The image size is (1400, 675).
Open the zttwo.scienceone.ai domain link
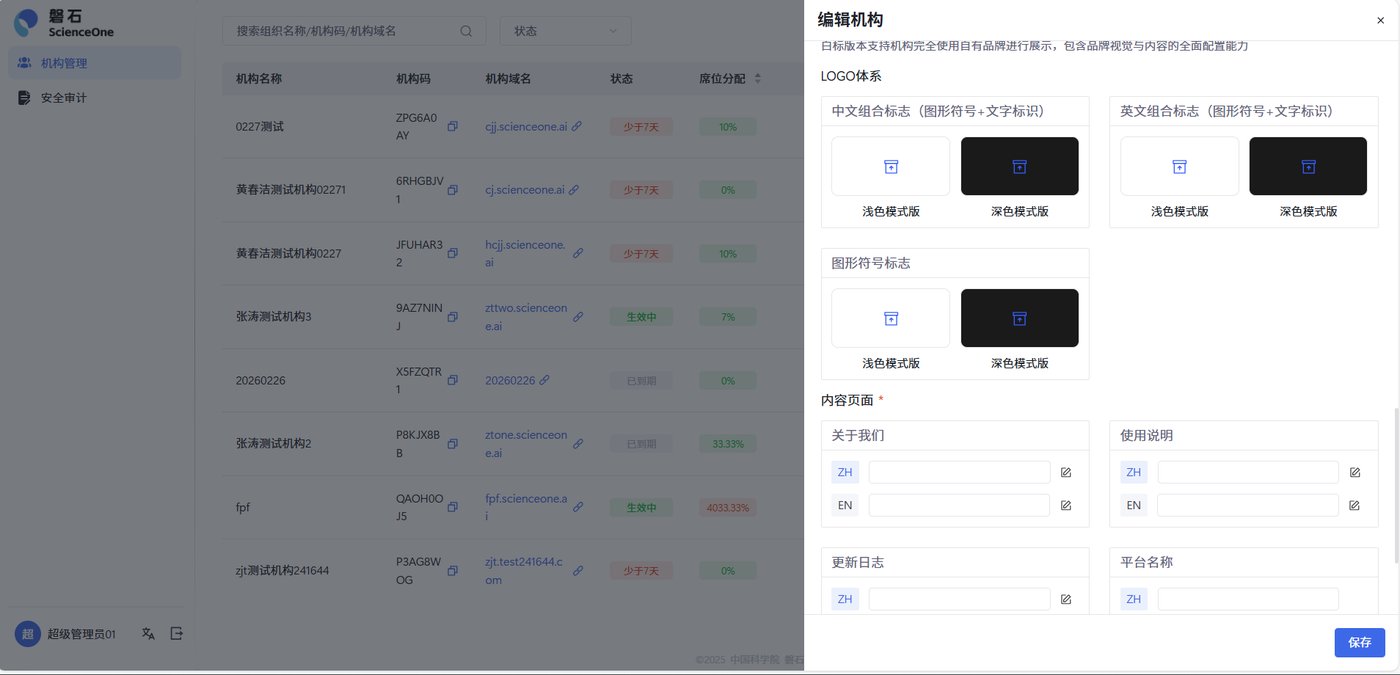pyautogui.click(x=525, y=316)
